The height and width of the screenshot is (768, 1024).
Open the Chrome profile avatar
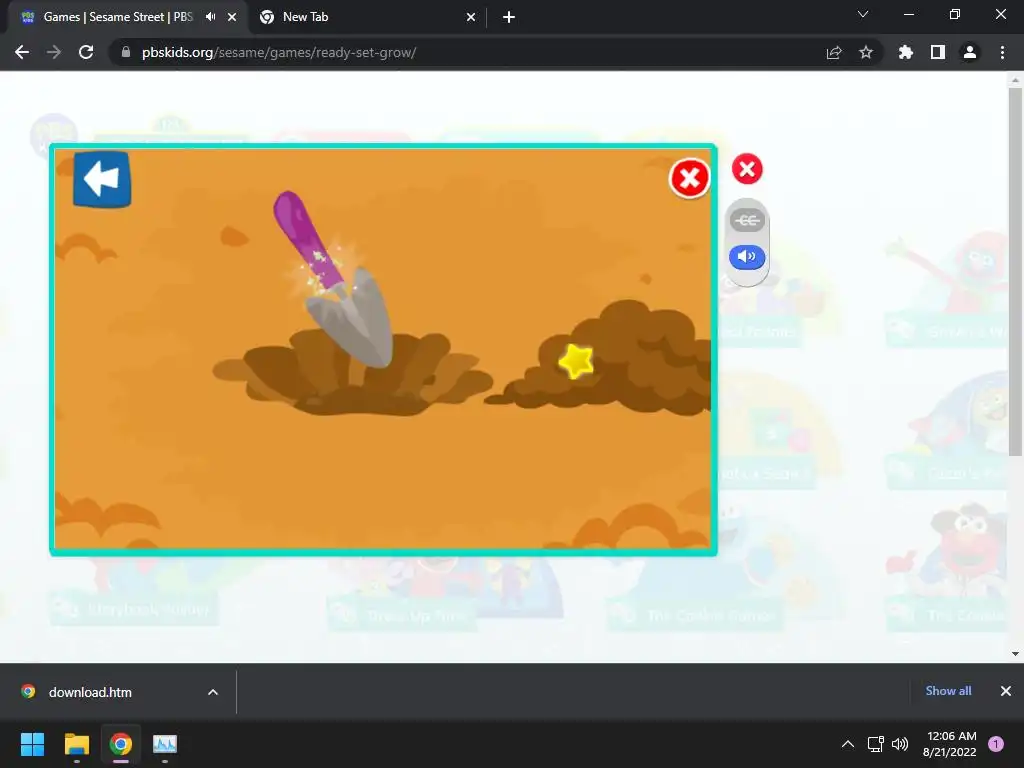[x=970, y=52]
